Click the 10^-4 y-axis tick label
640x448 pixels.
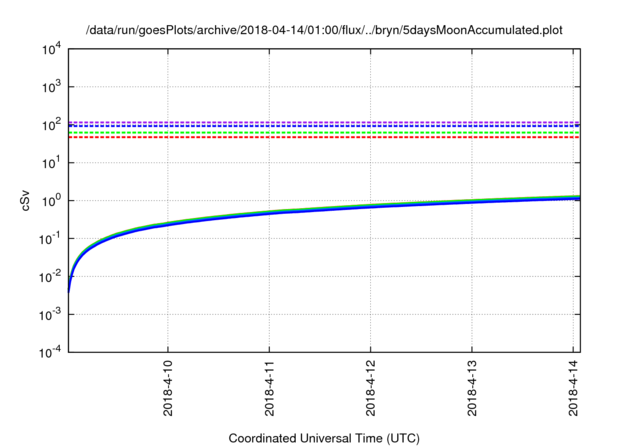(50, 352)
